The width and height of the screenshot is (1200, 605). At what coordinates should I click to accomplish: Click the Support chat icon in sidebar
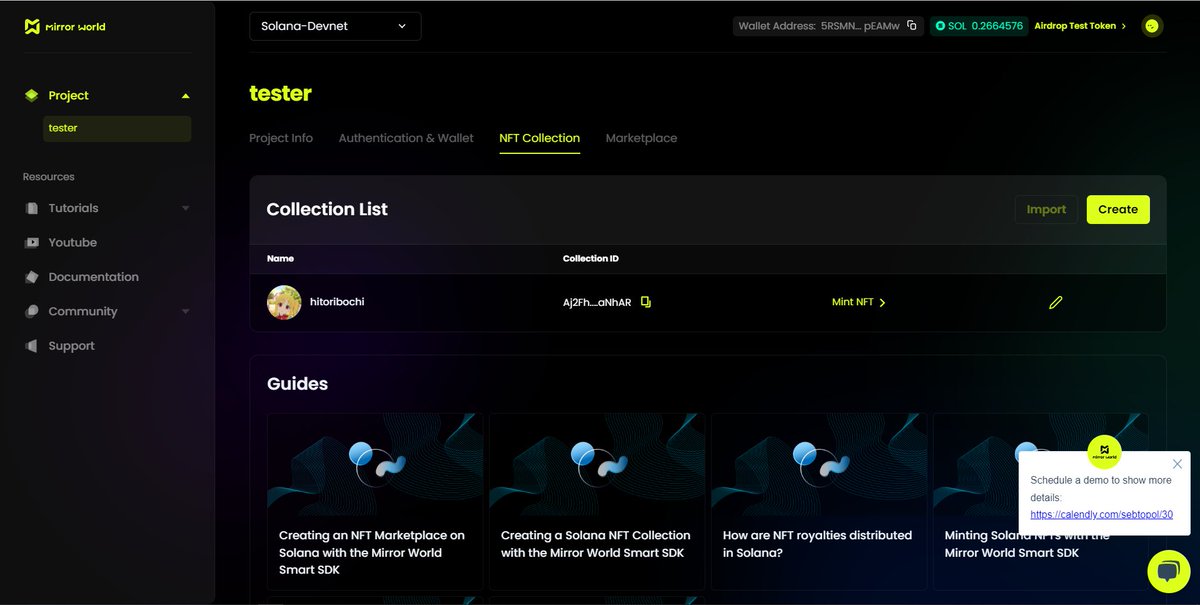pos(31,346)
